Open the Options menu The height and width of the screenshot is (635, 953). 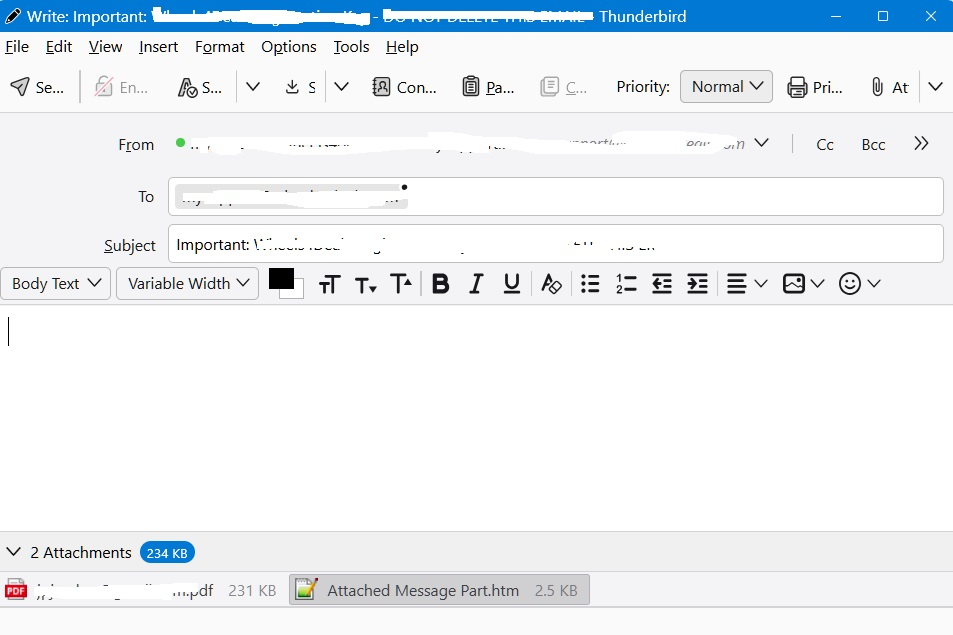click(x=288, y=47)
